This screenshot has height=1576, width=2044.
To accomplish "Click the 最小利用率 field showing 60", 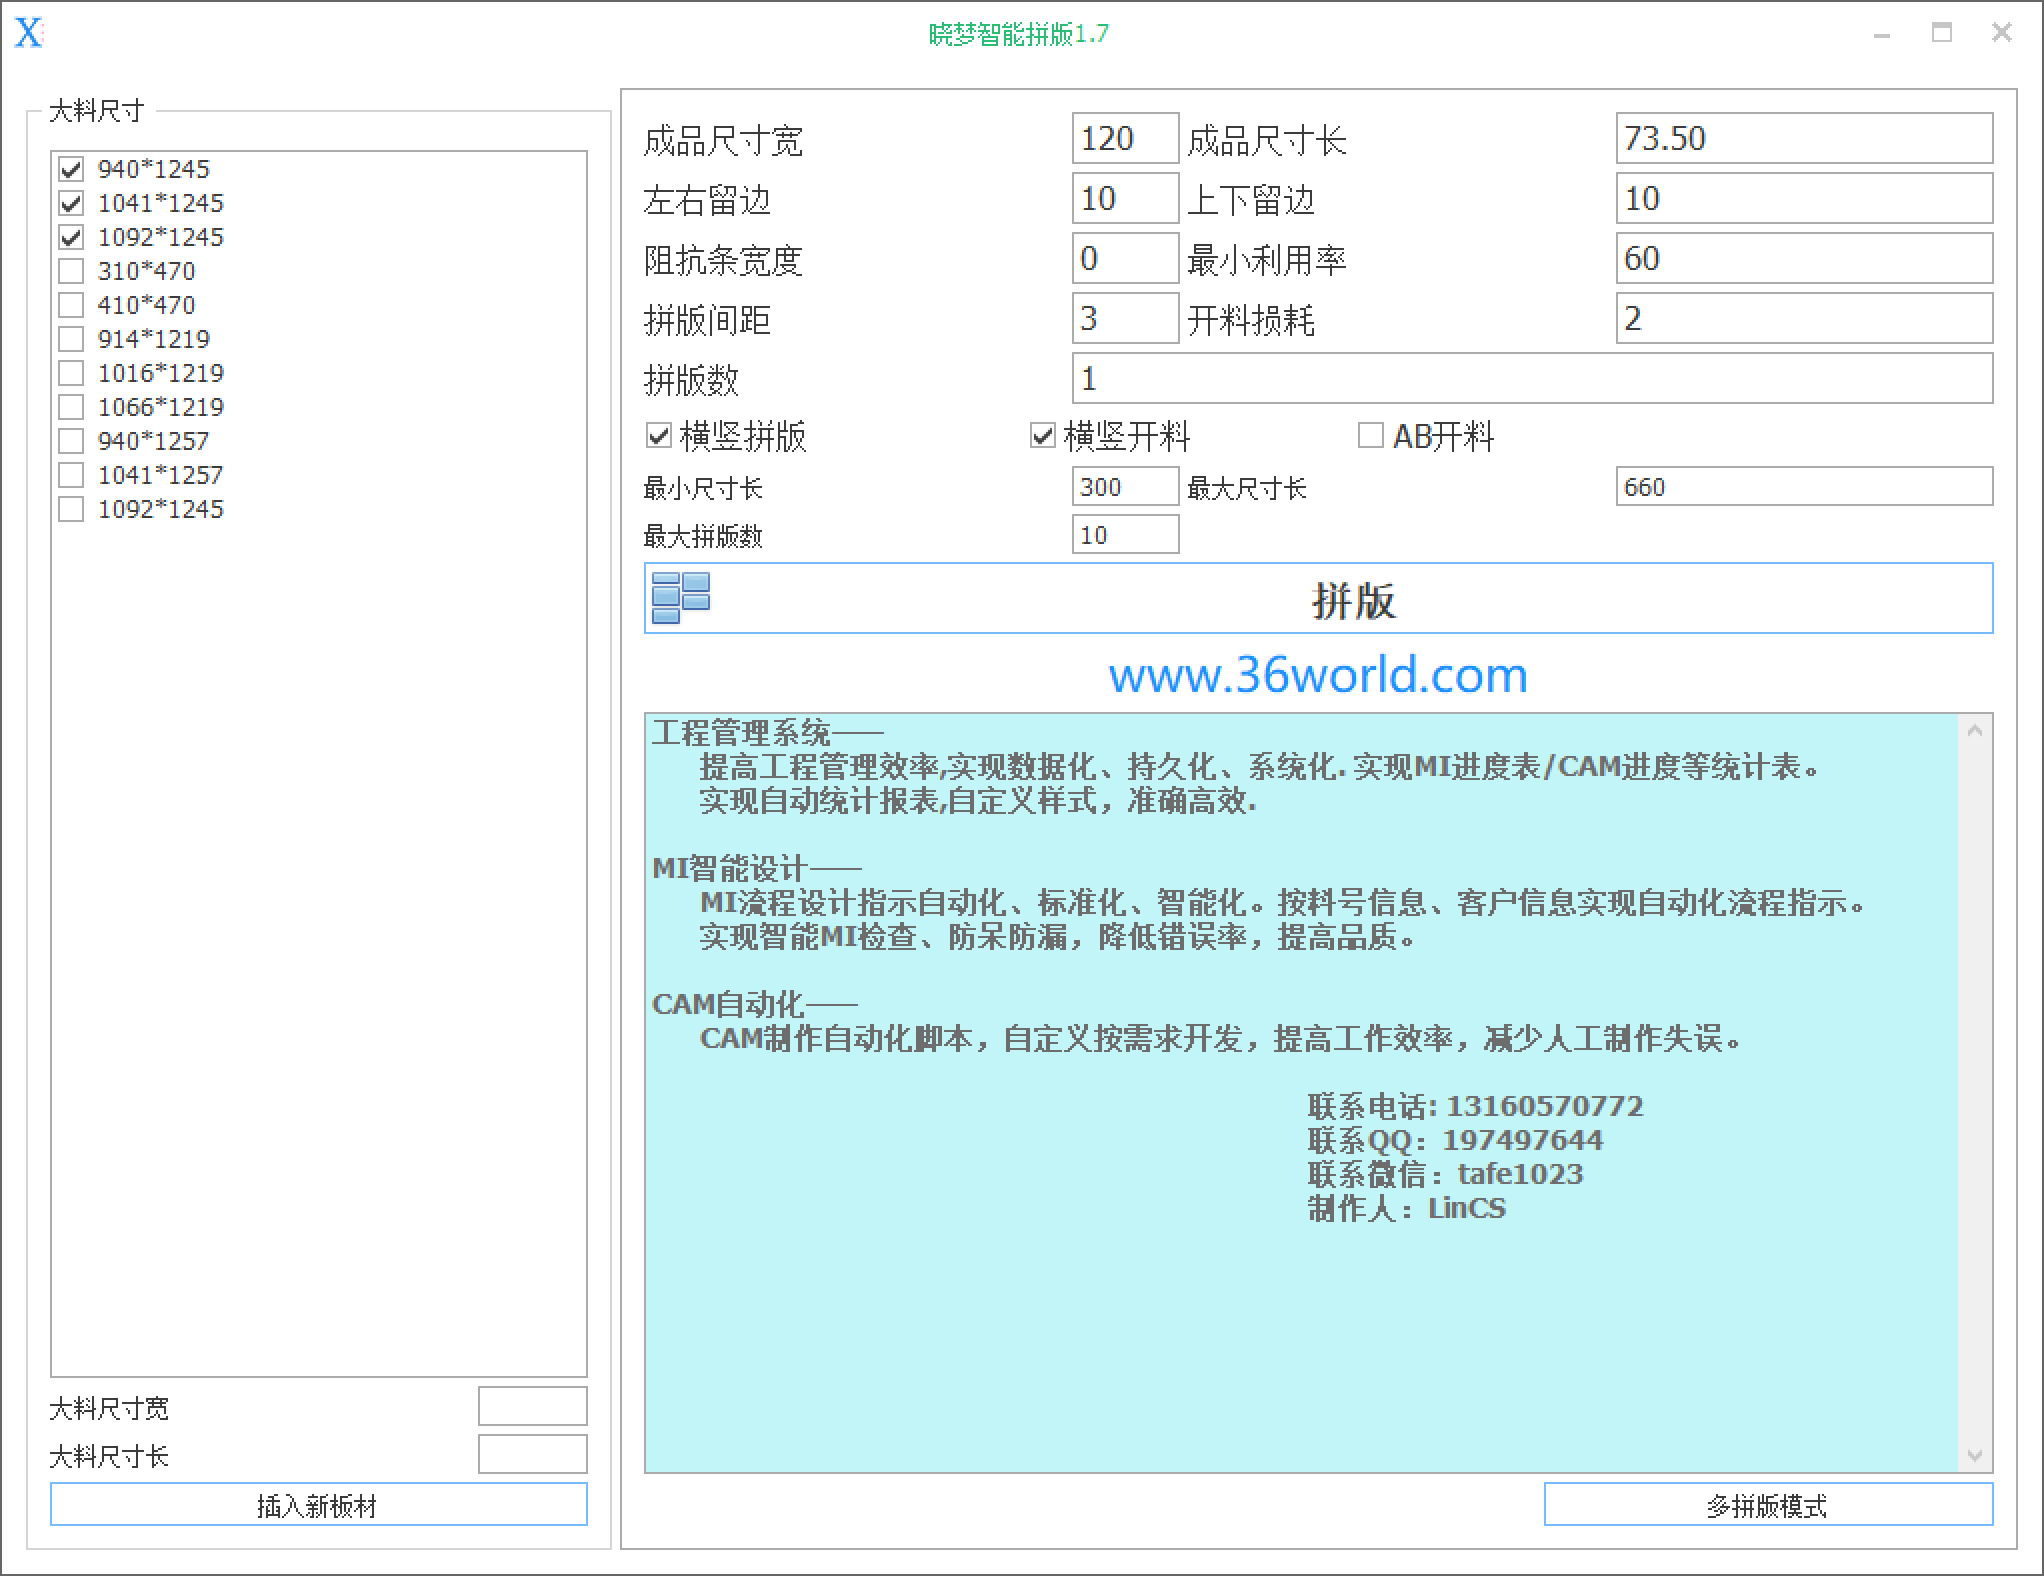I will [x=1804, y=258].
